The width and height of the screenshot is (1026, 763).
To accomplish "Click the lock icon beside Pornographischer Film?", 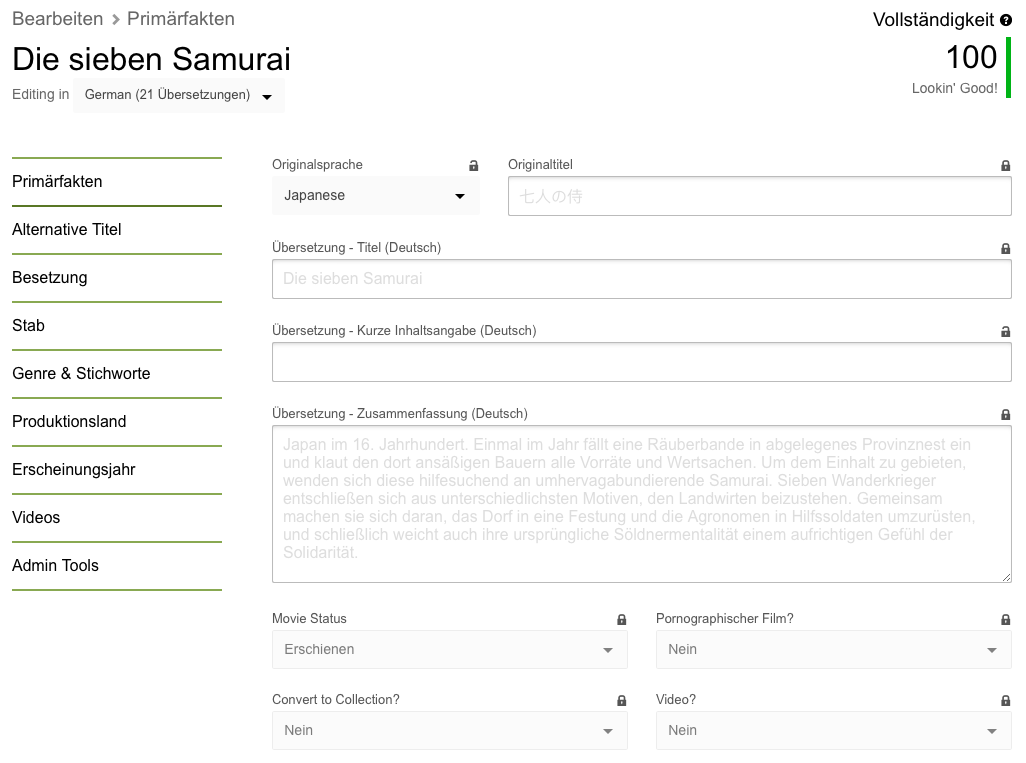I will [1006, 619].
